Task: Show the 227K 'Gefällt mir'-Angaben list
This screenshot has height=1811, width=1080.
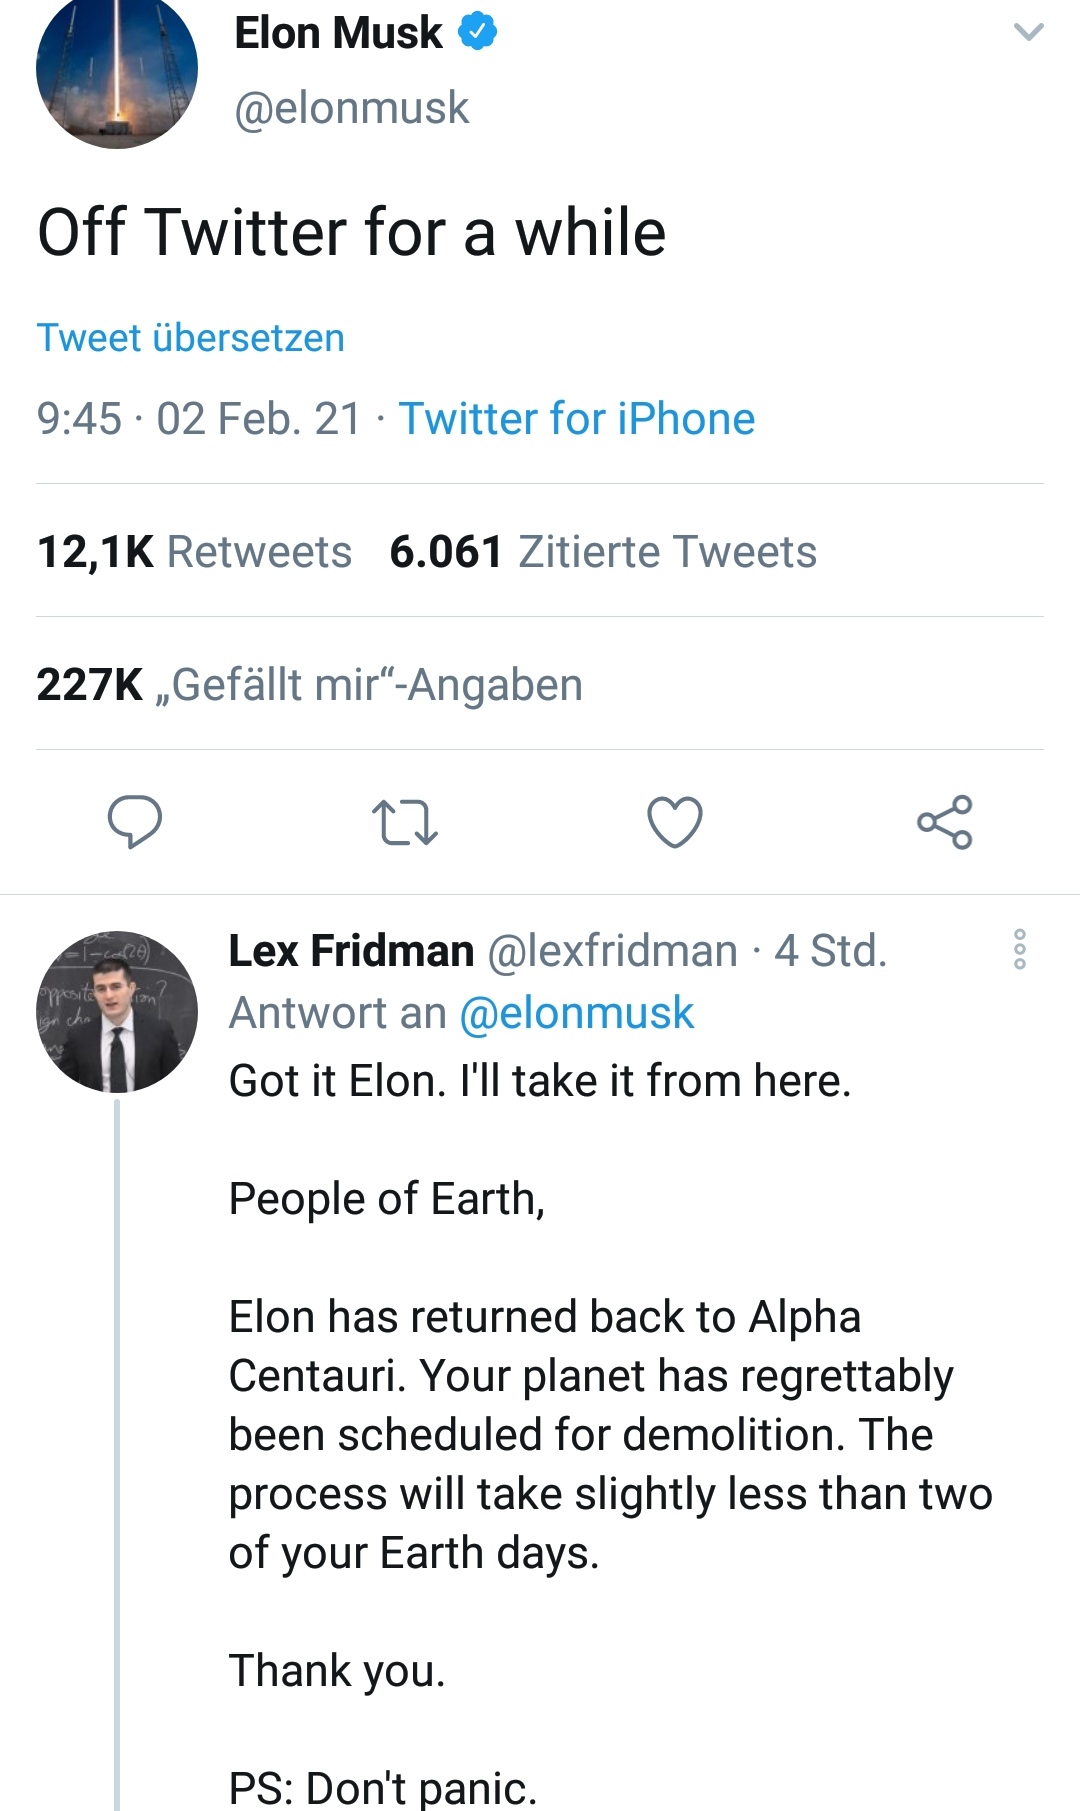Action: tap(309, 685)
